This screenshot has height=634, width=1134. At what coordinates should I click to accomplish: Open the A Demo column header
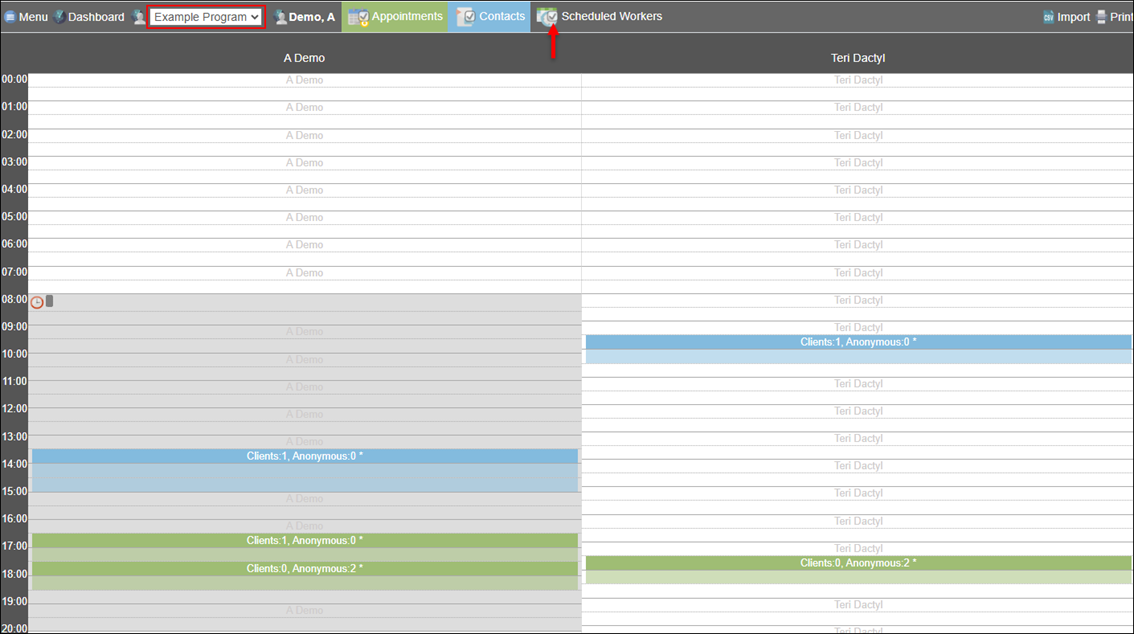(304, 58)
